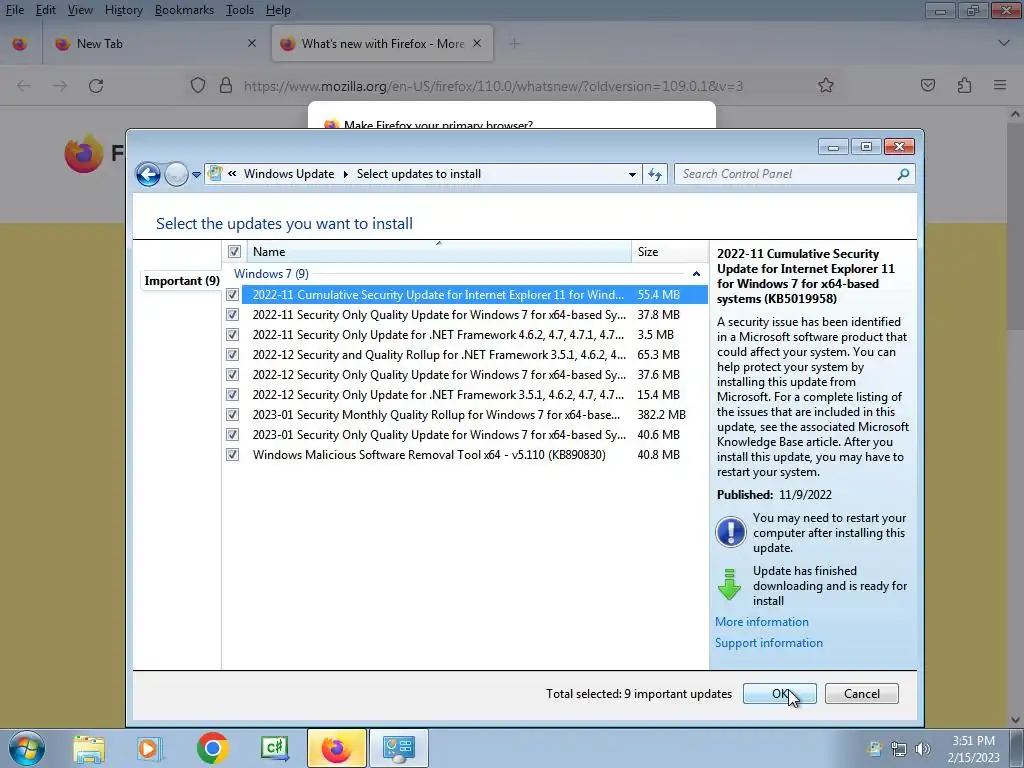Uncheck 2022-11 Cumulative Security Update for Internet Explorer
Image resolution: width=1024 pixels, height=768 pixels.
click(232, 295)
